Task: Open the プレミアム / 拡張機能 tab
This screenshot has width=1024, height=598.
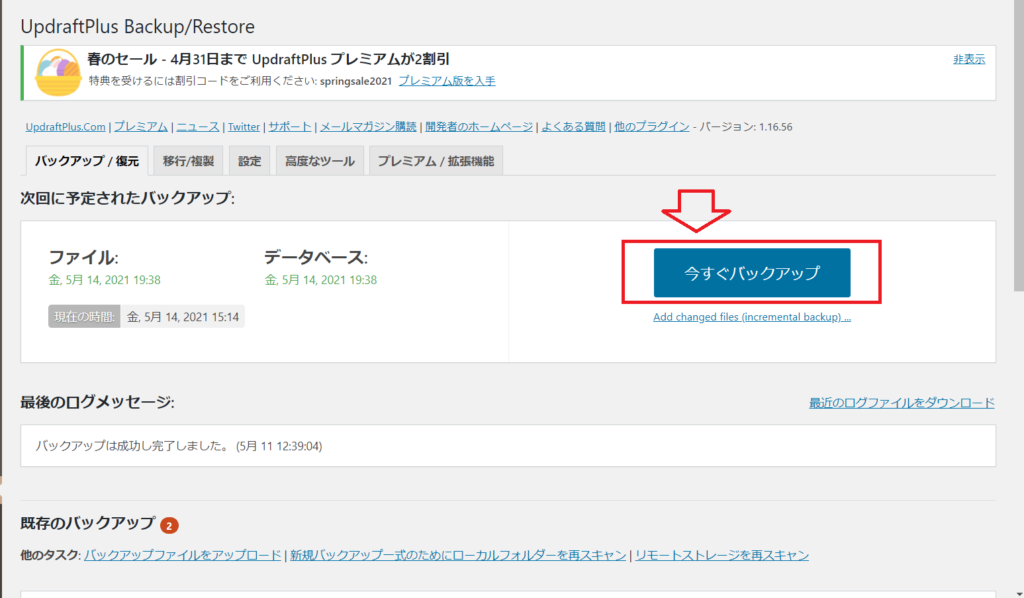Action: 435,161
